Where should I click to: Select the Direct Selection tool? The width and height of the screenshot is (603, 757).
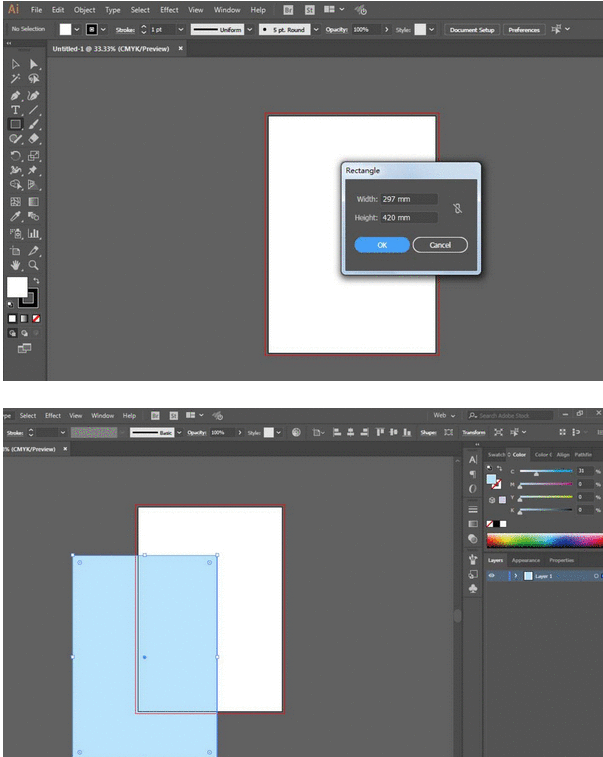pyautogui.click(x=33, y=64)
